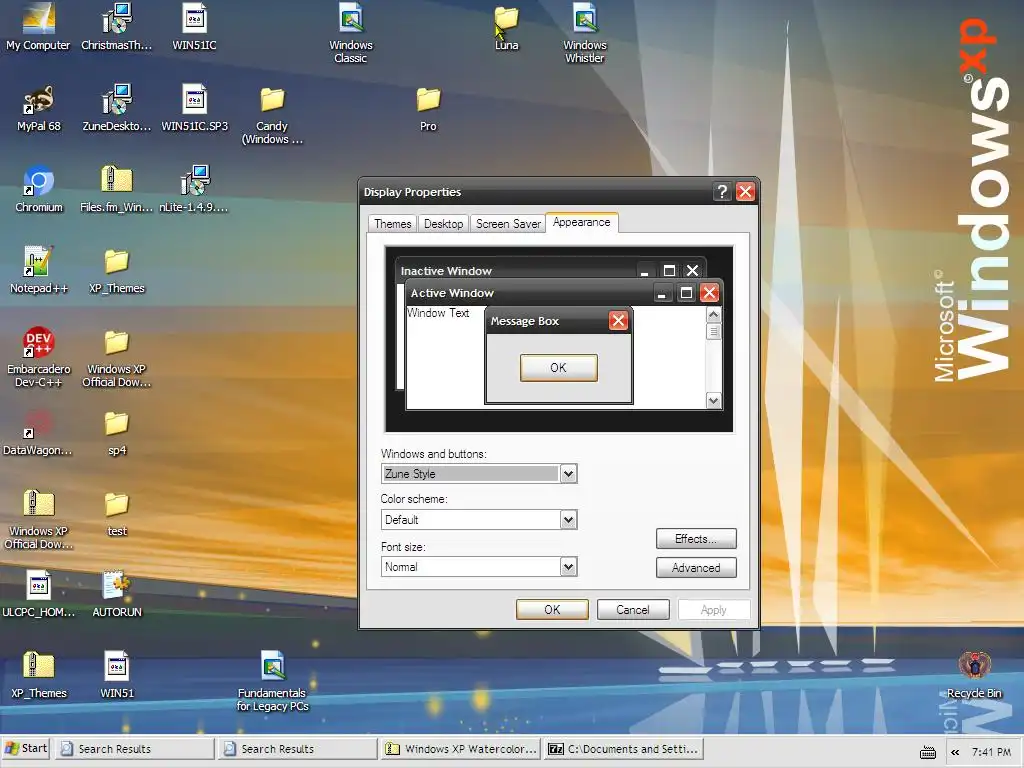Open Windows Classic theme file icon
Screen dimensions: 1024x768
pos(351,33)
